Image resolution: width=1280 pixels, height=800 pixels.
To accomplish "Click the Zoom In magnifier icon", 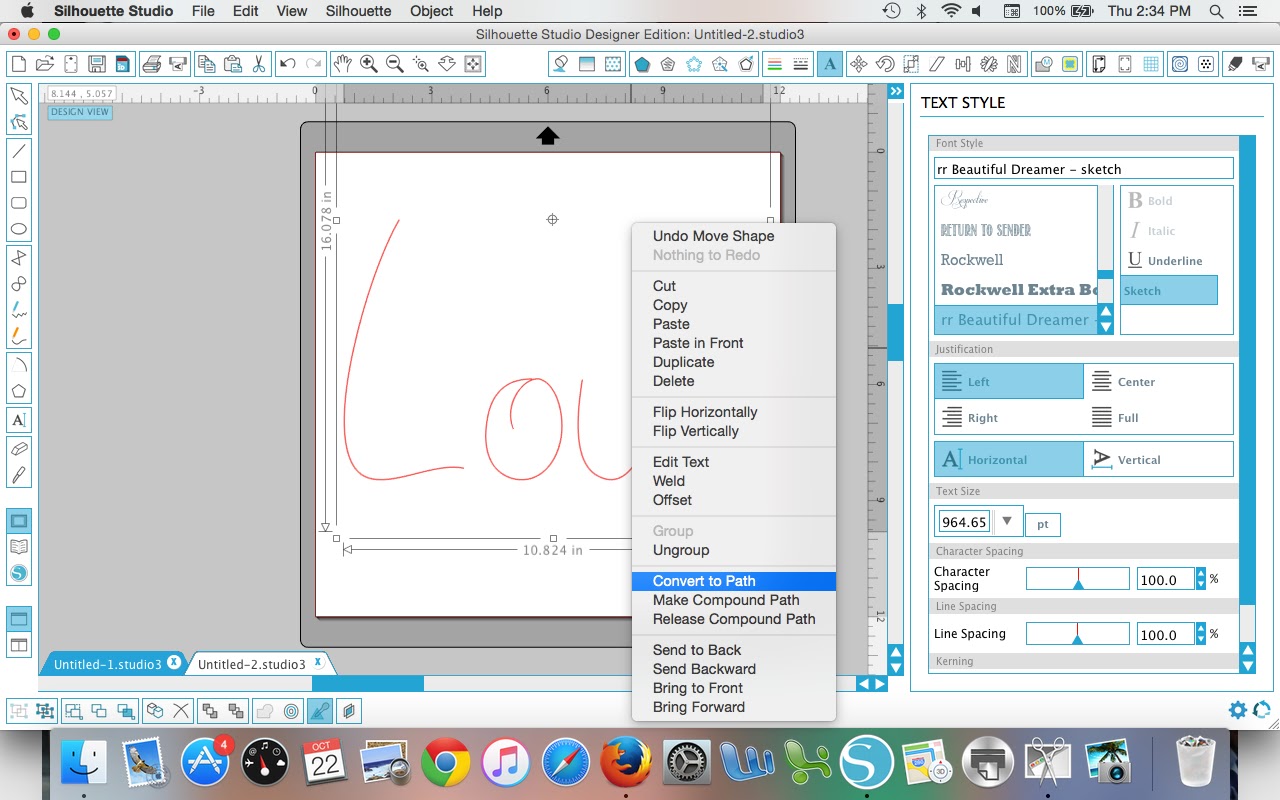I will tap(367, 62).
